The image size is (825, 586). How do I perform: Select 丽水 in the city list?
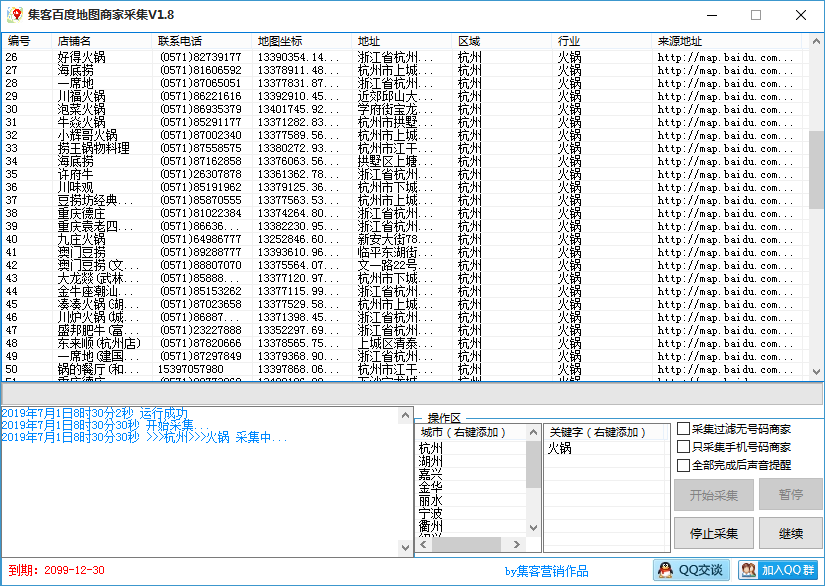431,500
